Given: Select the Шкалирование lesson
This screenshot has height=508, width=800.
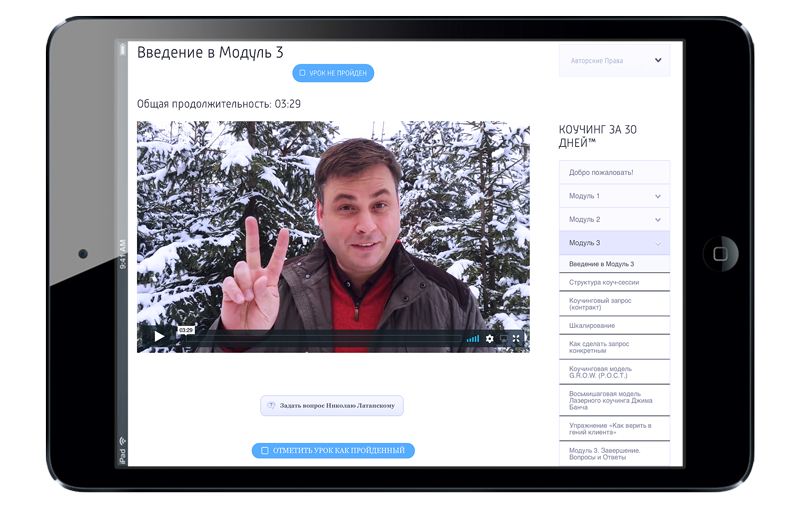Looking at the screenshot, I should tap(592, 325).
